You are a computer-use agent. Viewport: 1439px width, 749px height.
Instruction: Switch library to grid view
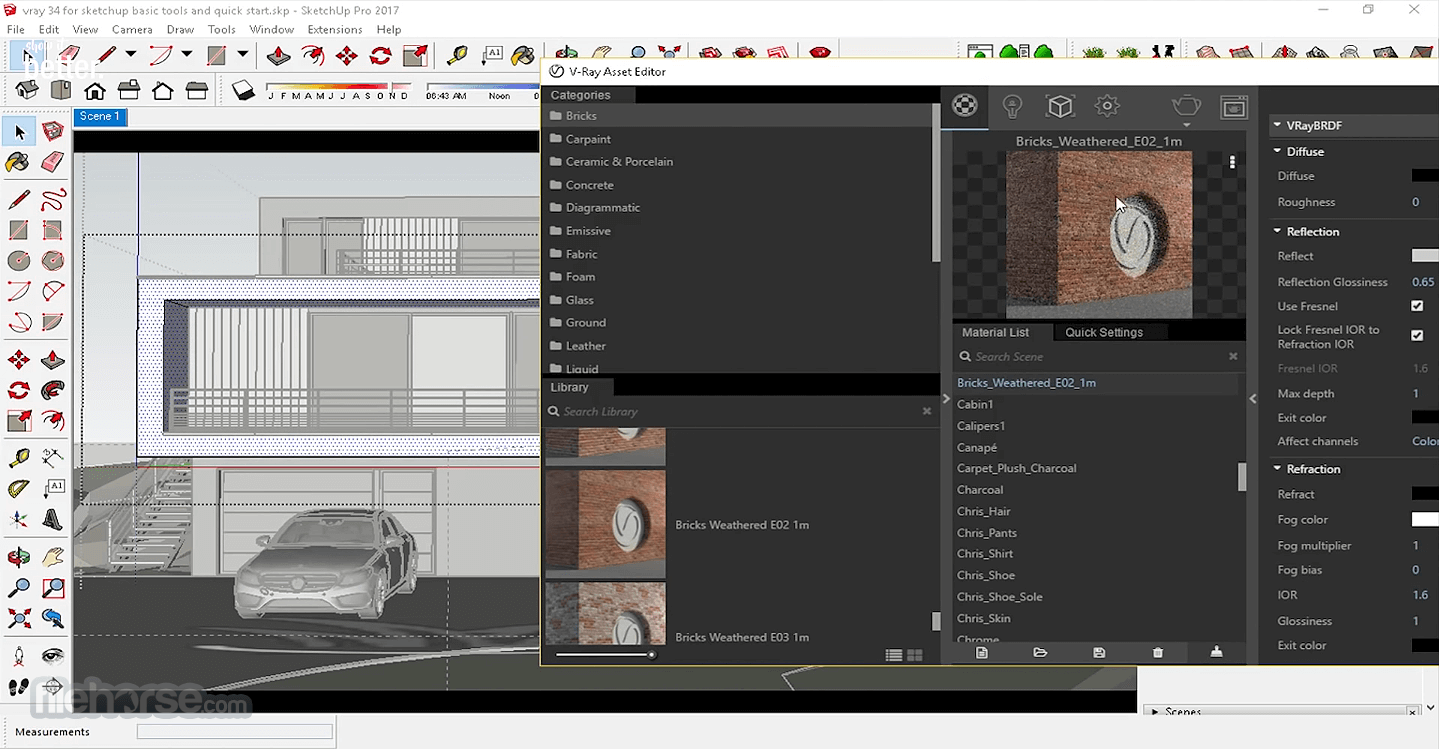(x=914, y=656)
